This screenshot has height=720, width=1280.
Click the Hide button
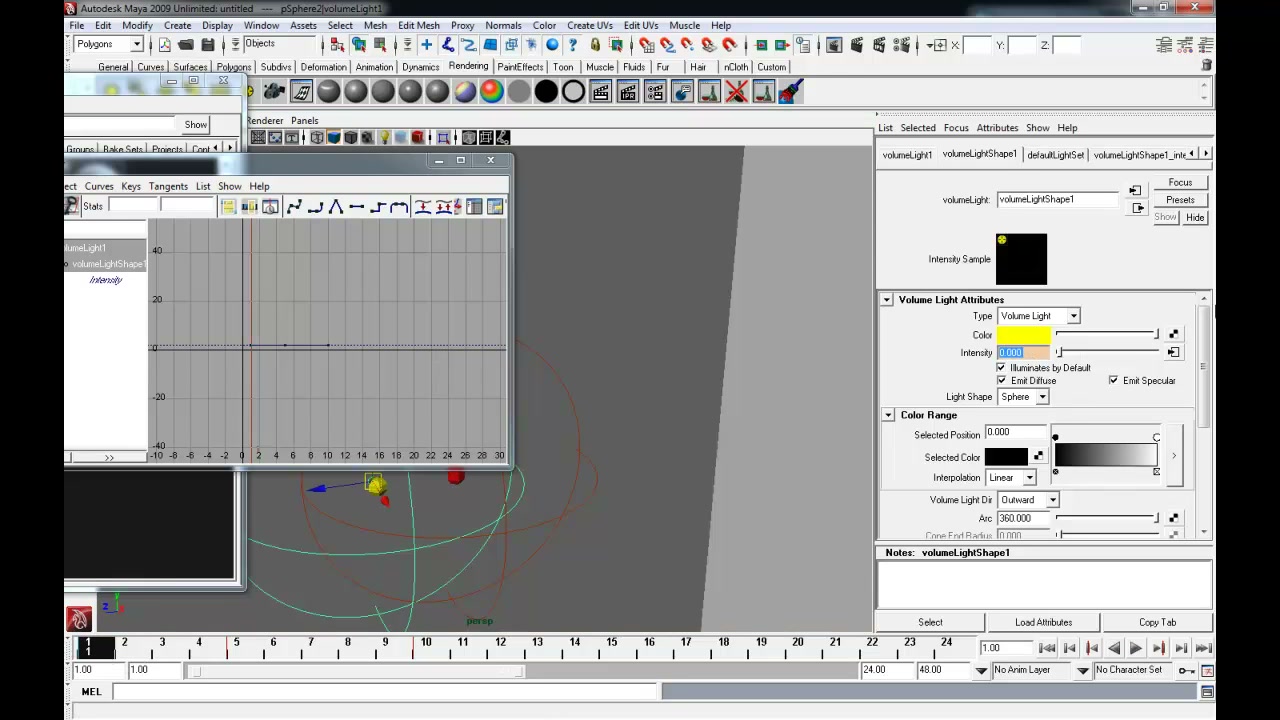click(1195, 217)
